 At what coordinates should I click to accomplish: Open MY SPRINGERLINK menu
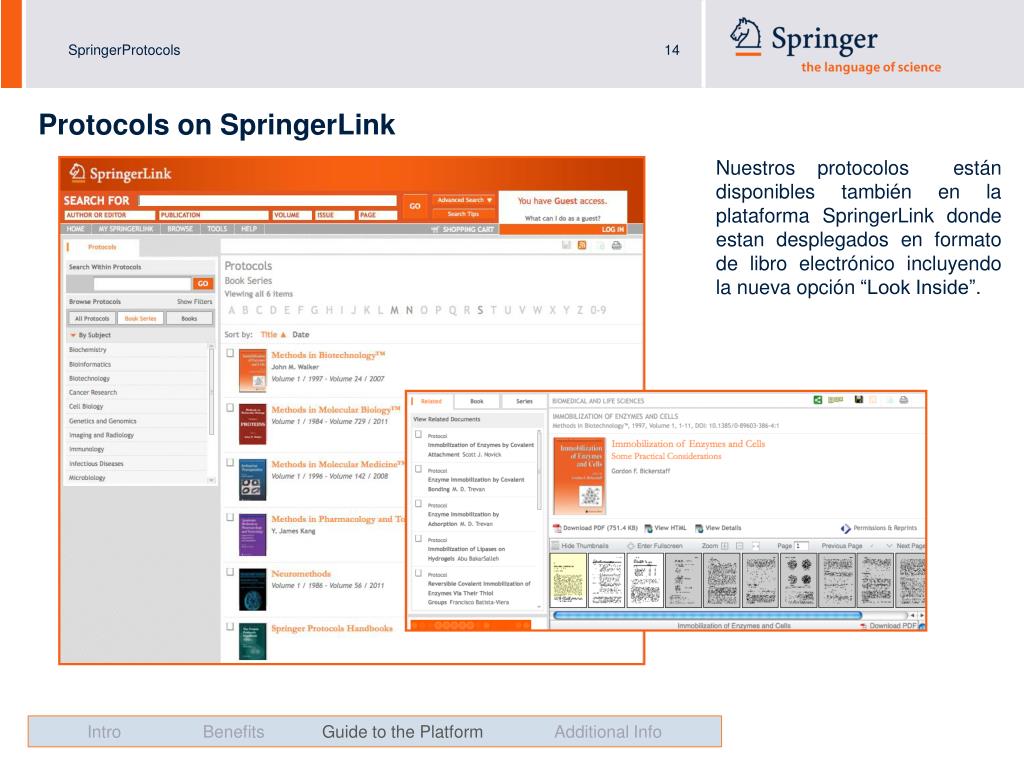126,229
